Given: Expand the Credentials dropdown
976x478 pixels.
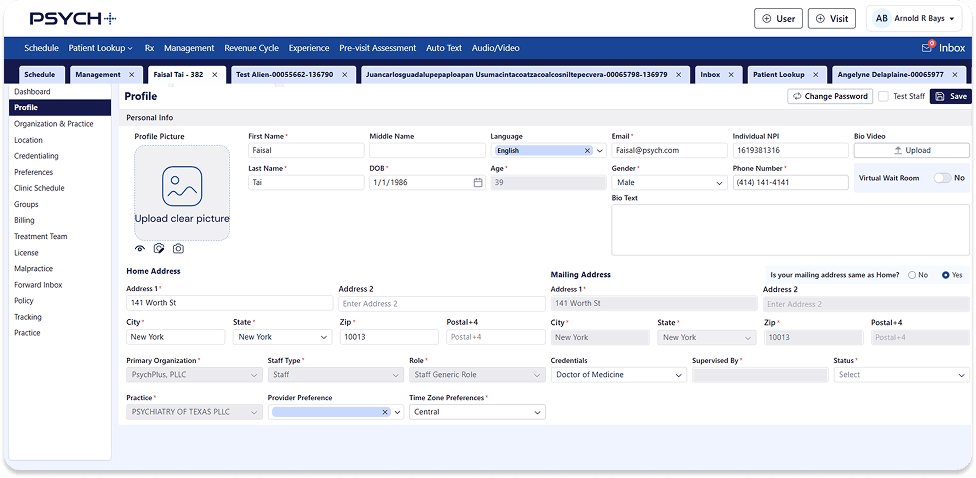Looking at the screenshot, I should coord(618,375).
